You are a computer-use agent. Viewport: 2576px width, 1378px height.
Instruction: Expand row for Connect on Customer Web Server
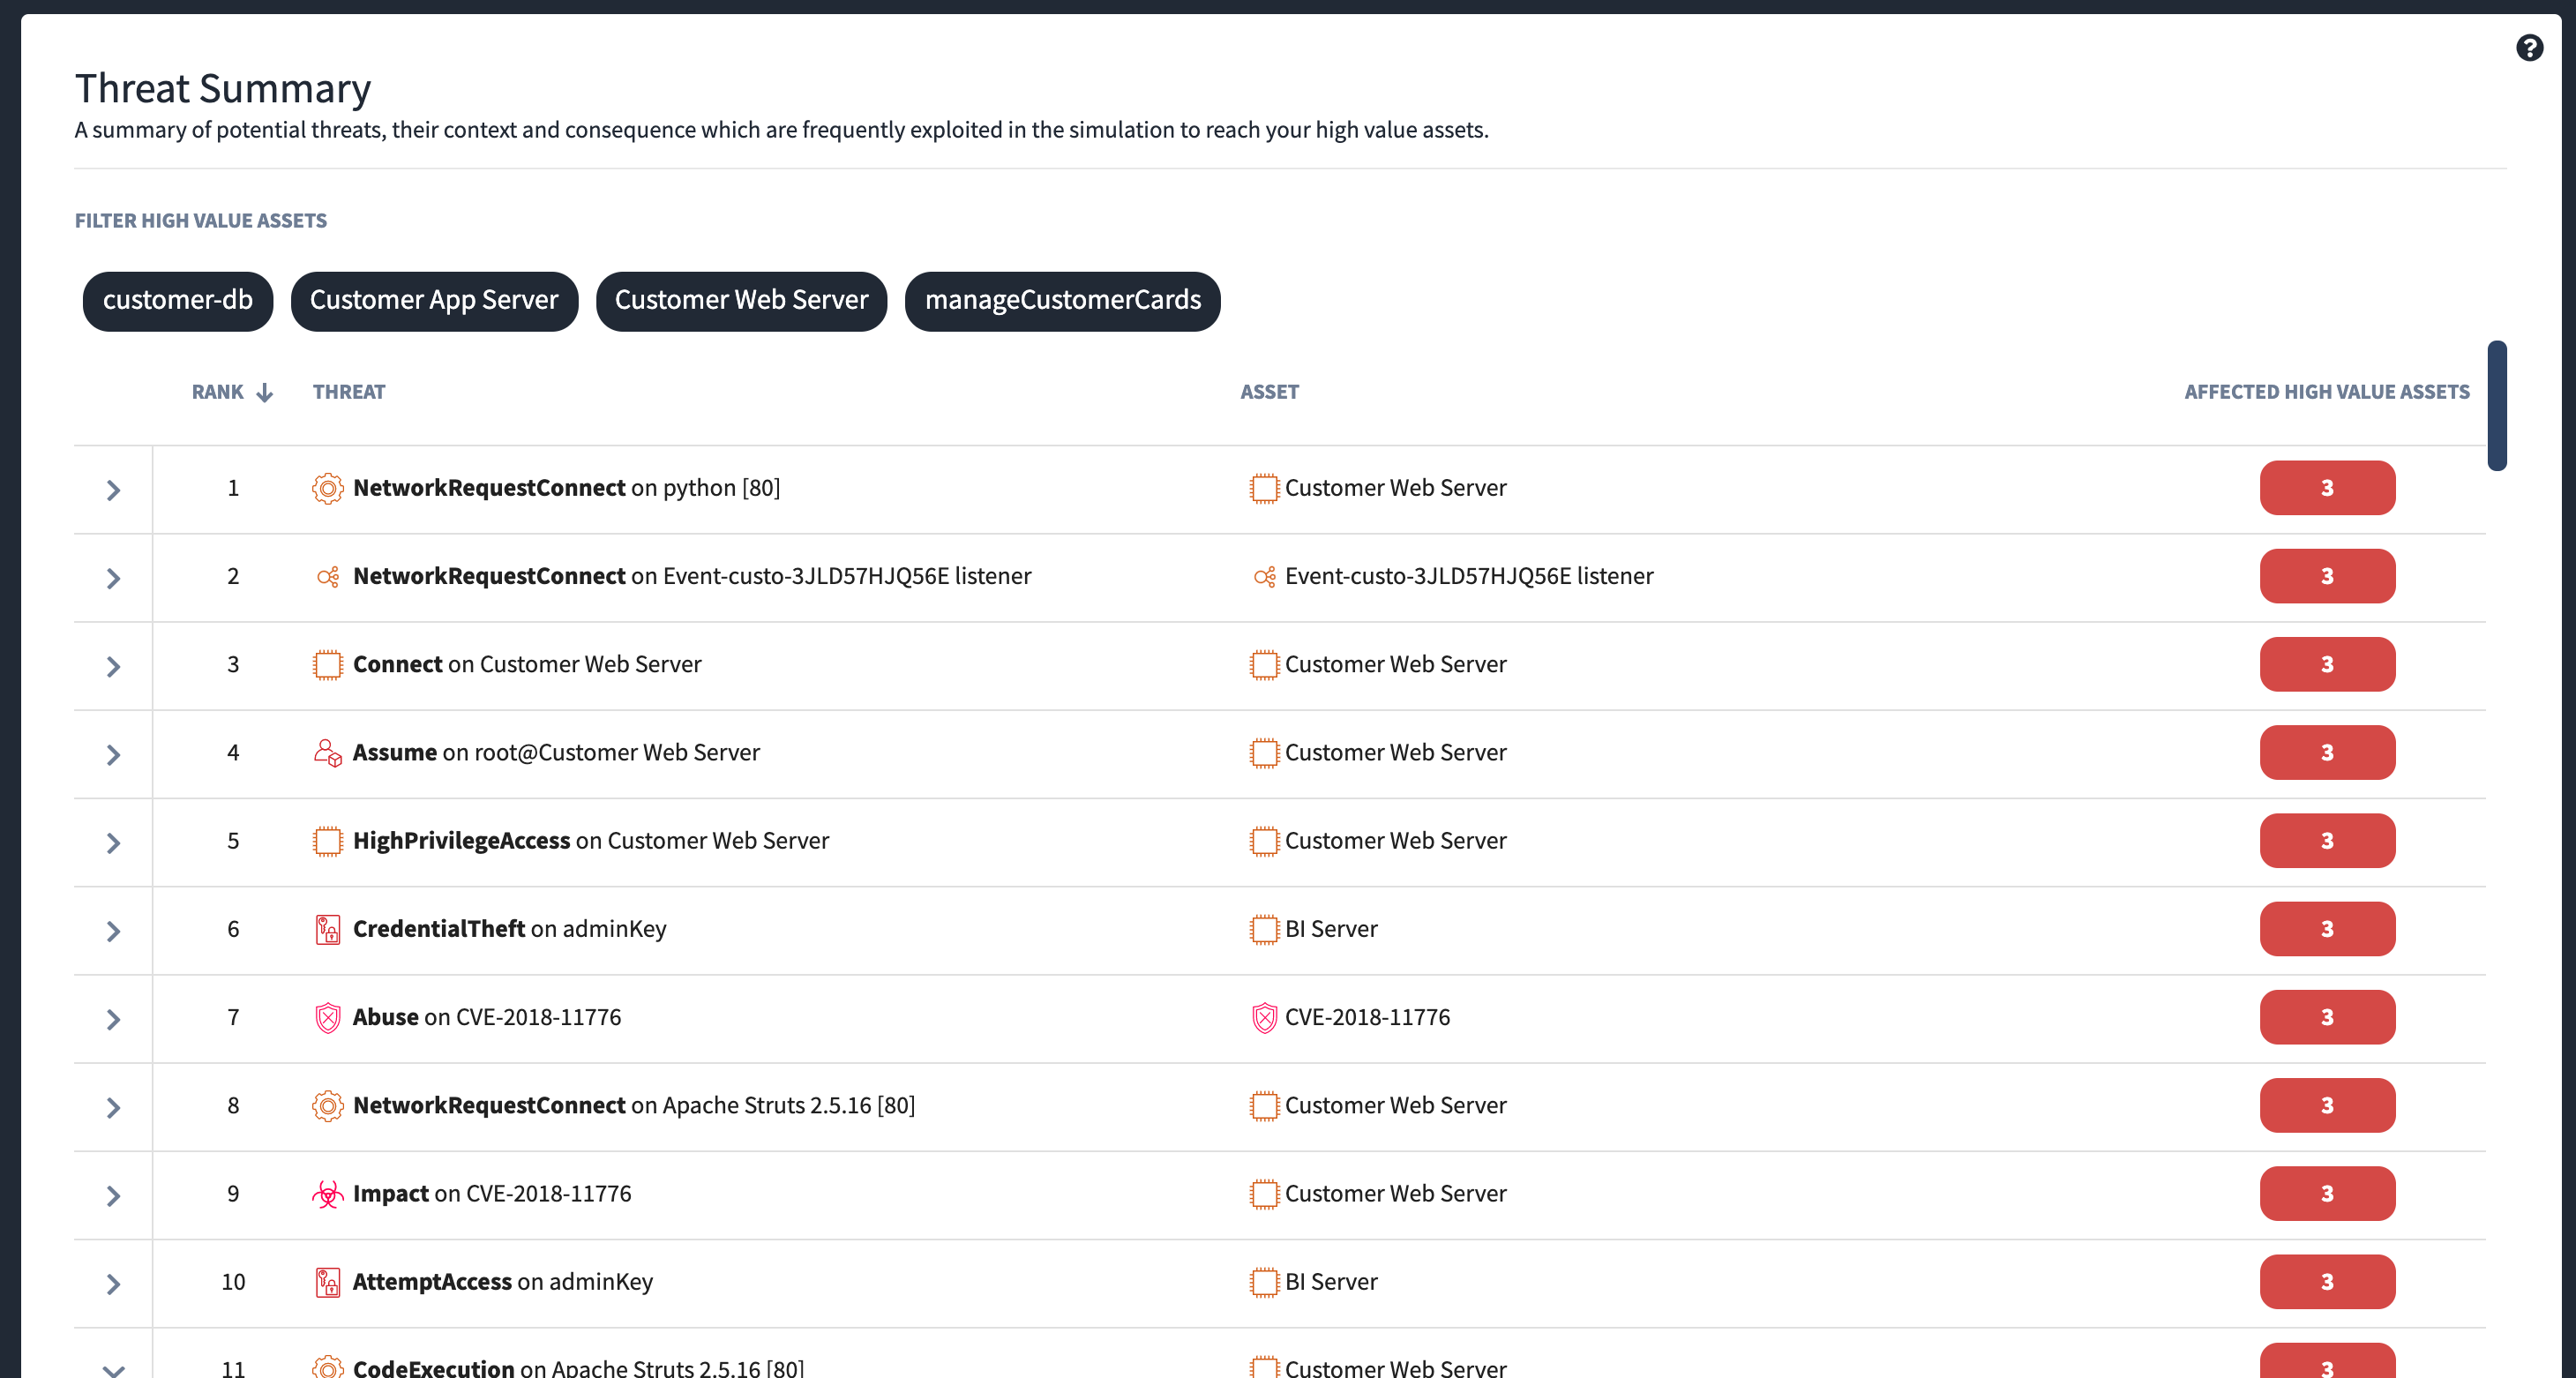(113, 667)
